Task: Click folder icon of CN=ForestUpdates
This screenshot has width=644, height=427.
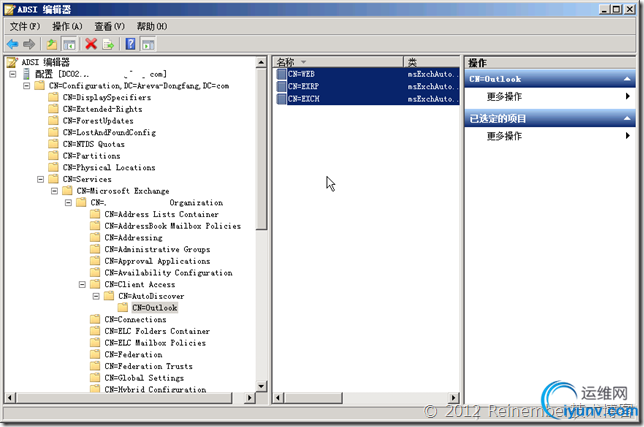Action: click(x=53, y=121)
